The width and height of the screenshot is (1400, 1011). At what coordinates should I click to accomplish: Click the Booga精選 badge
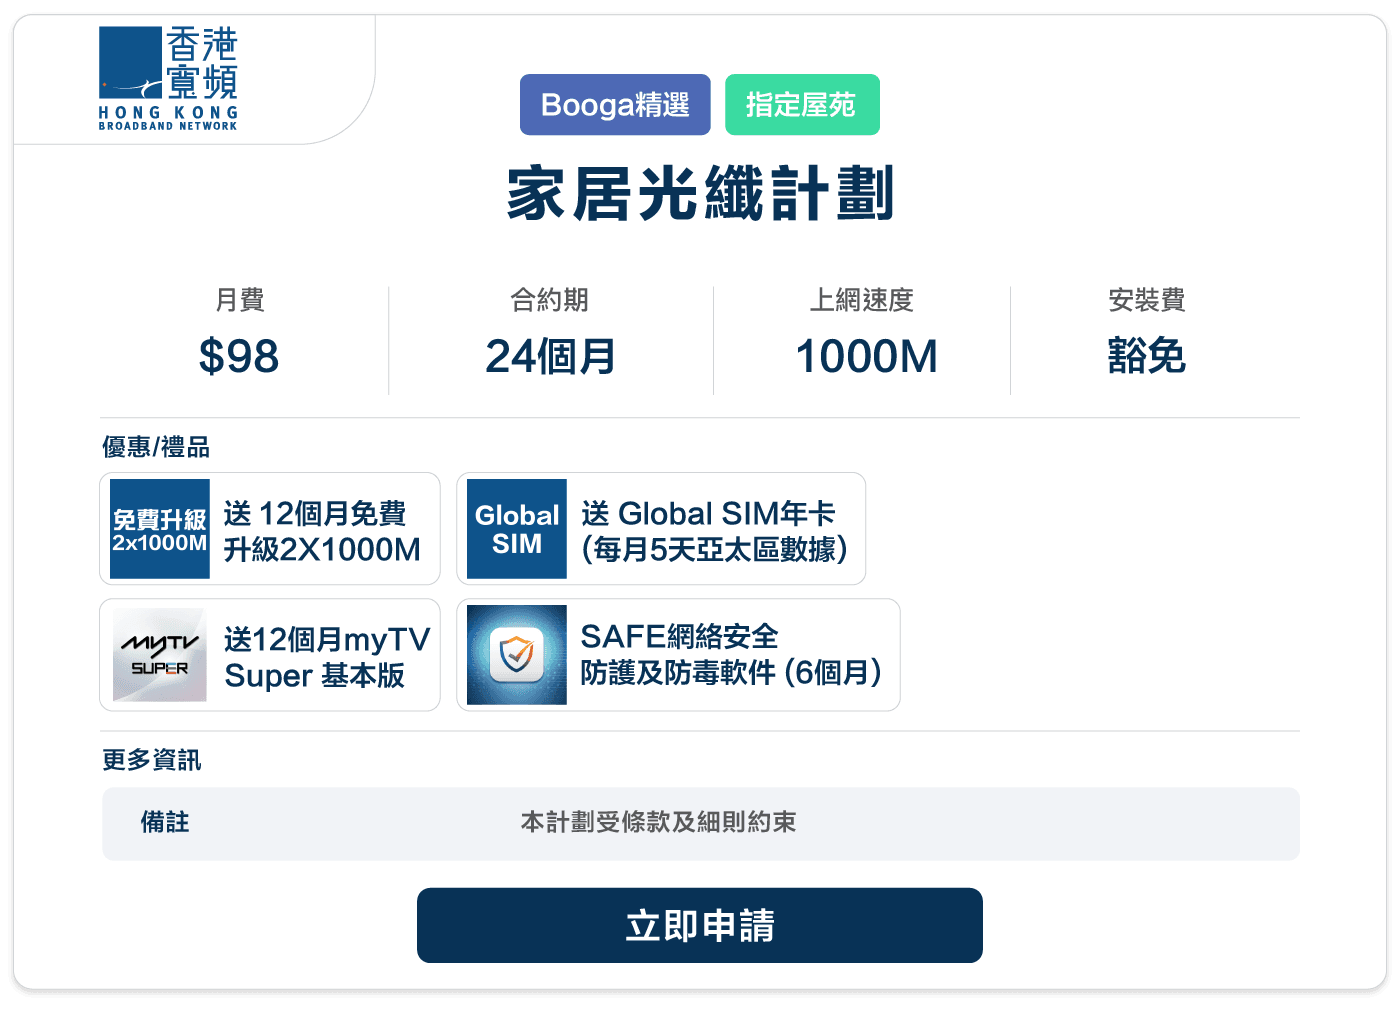[615, 104]
